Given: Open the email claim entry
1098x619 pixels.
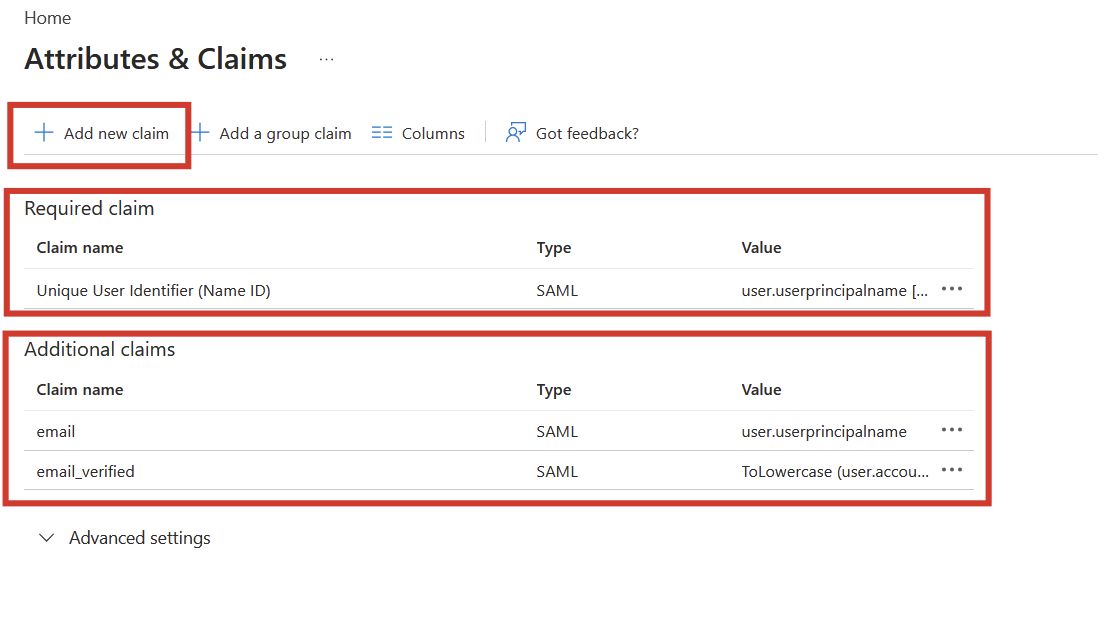Looking at the screenshot, I should coord(56,432).
